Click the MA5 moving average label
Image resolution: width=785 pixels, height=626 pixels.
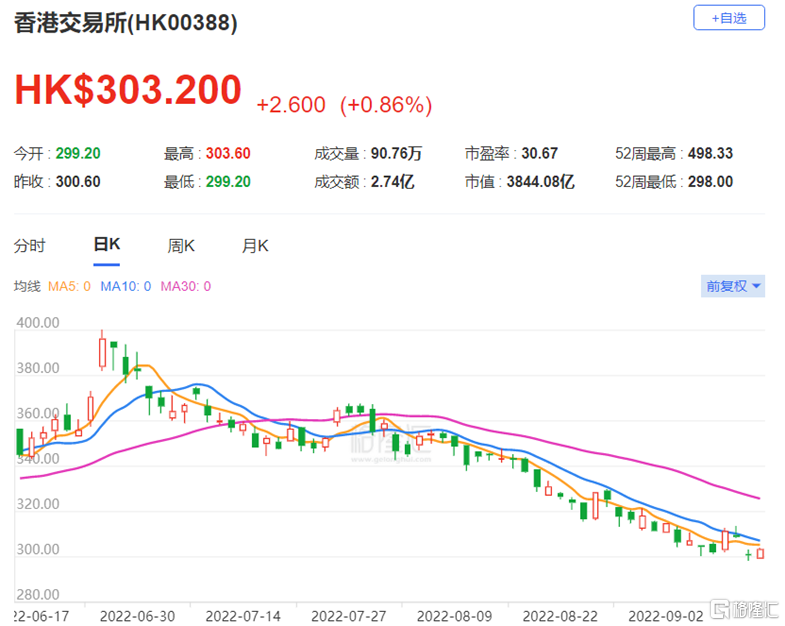point(69,286)
